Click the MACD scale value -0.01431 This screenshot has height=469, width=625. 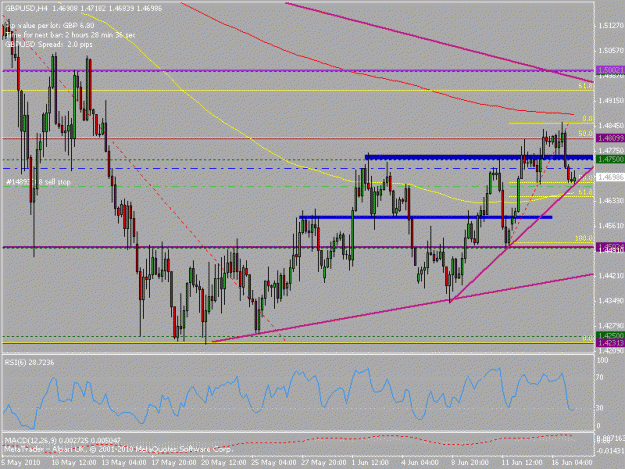(611, 451)
